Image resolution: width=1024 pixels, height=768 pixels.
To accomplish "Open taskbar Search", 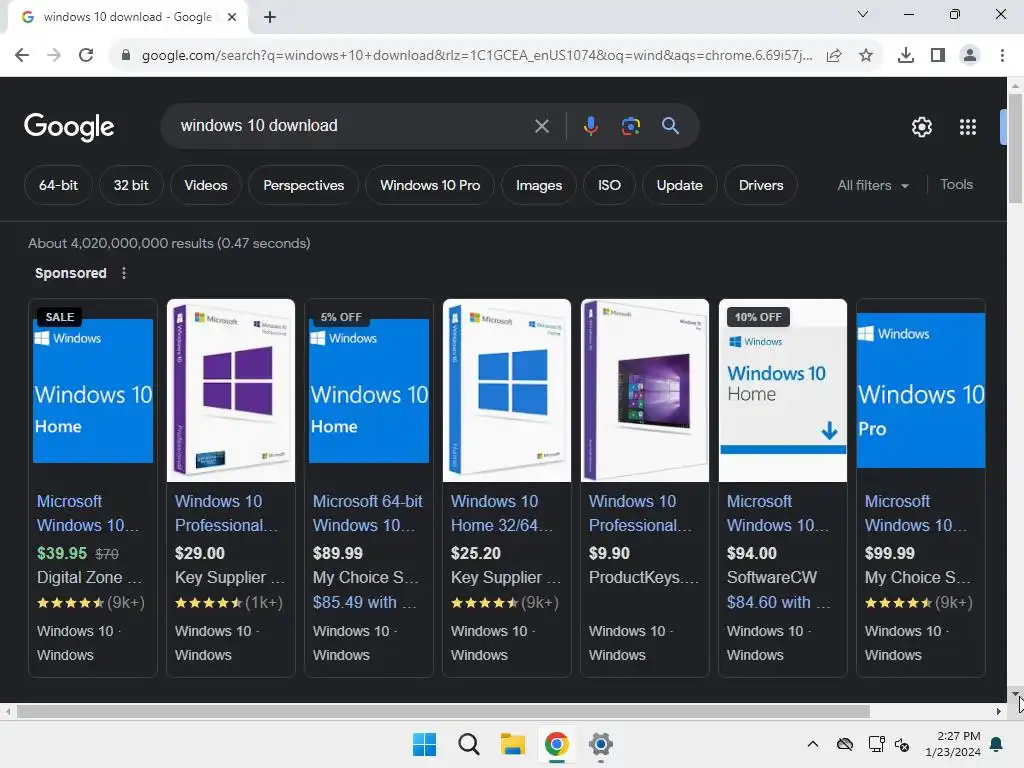I will (468, 744).
